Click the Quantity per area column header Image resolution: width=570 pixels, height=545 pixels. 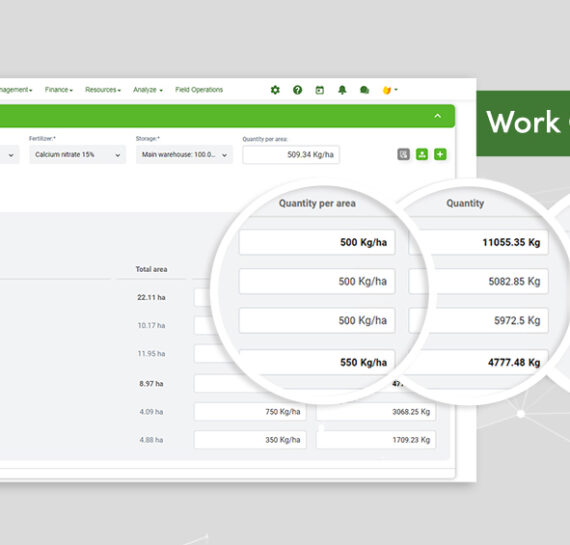[317, 203]
